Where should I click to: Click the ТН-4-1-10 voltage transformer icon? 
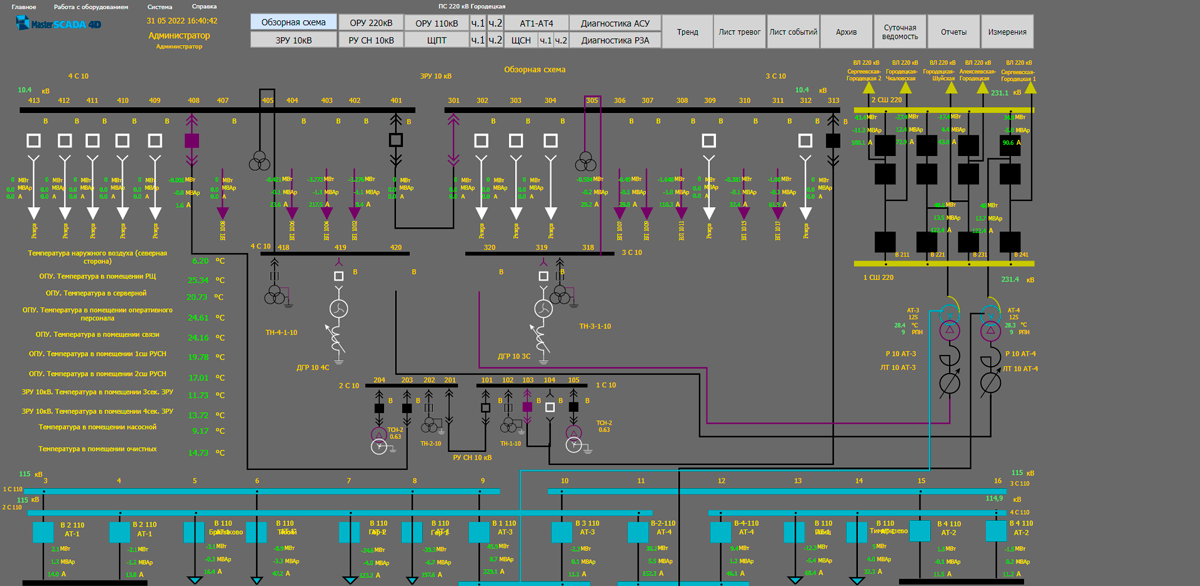pyautogui.click(x=272, y=292)
